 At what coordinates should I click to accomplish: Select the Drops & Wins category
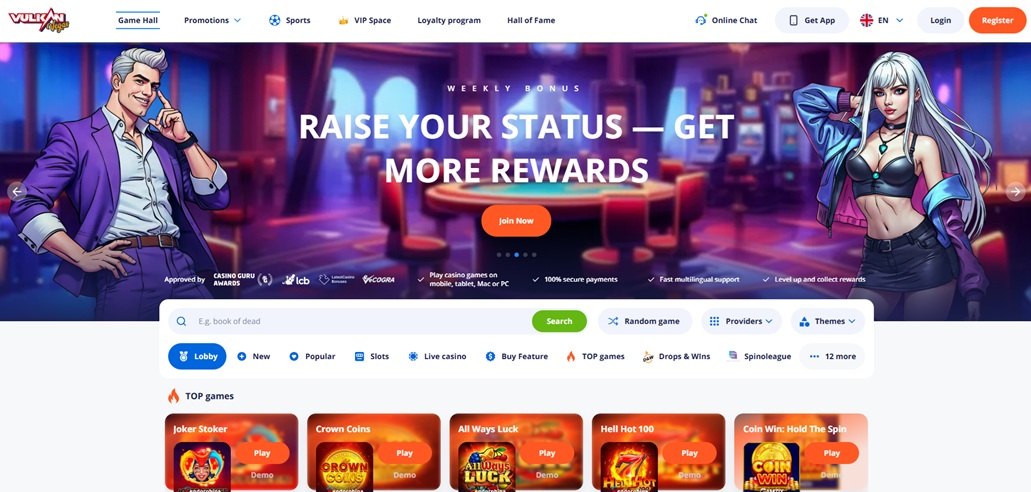tap(676, 357)
